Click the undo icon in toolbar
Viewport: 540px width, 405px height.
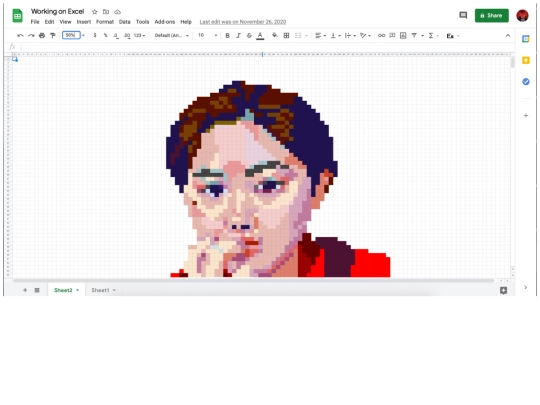(x=20, y=35)
